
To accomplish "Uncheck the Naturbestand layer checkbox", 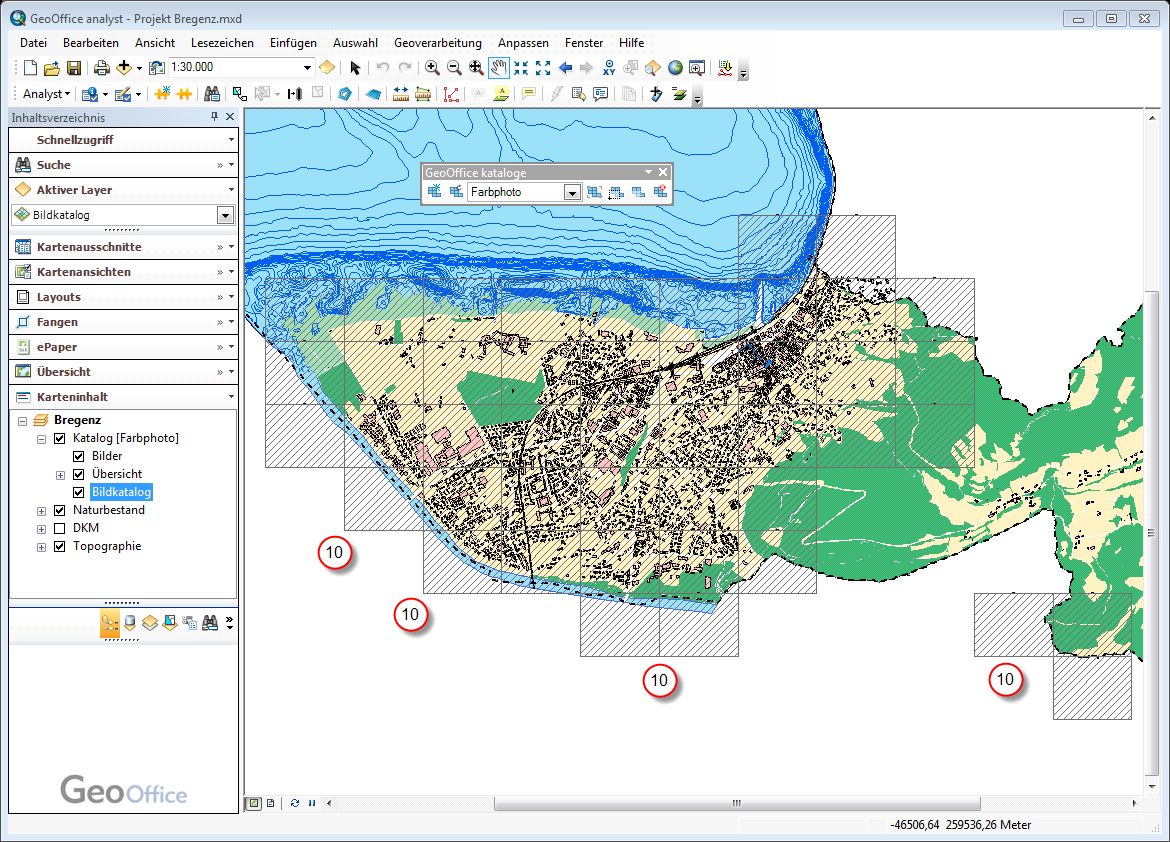I will [60, 510].
